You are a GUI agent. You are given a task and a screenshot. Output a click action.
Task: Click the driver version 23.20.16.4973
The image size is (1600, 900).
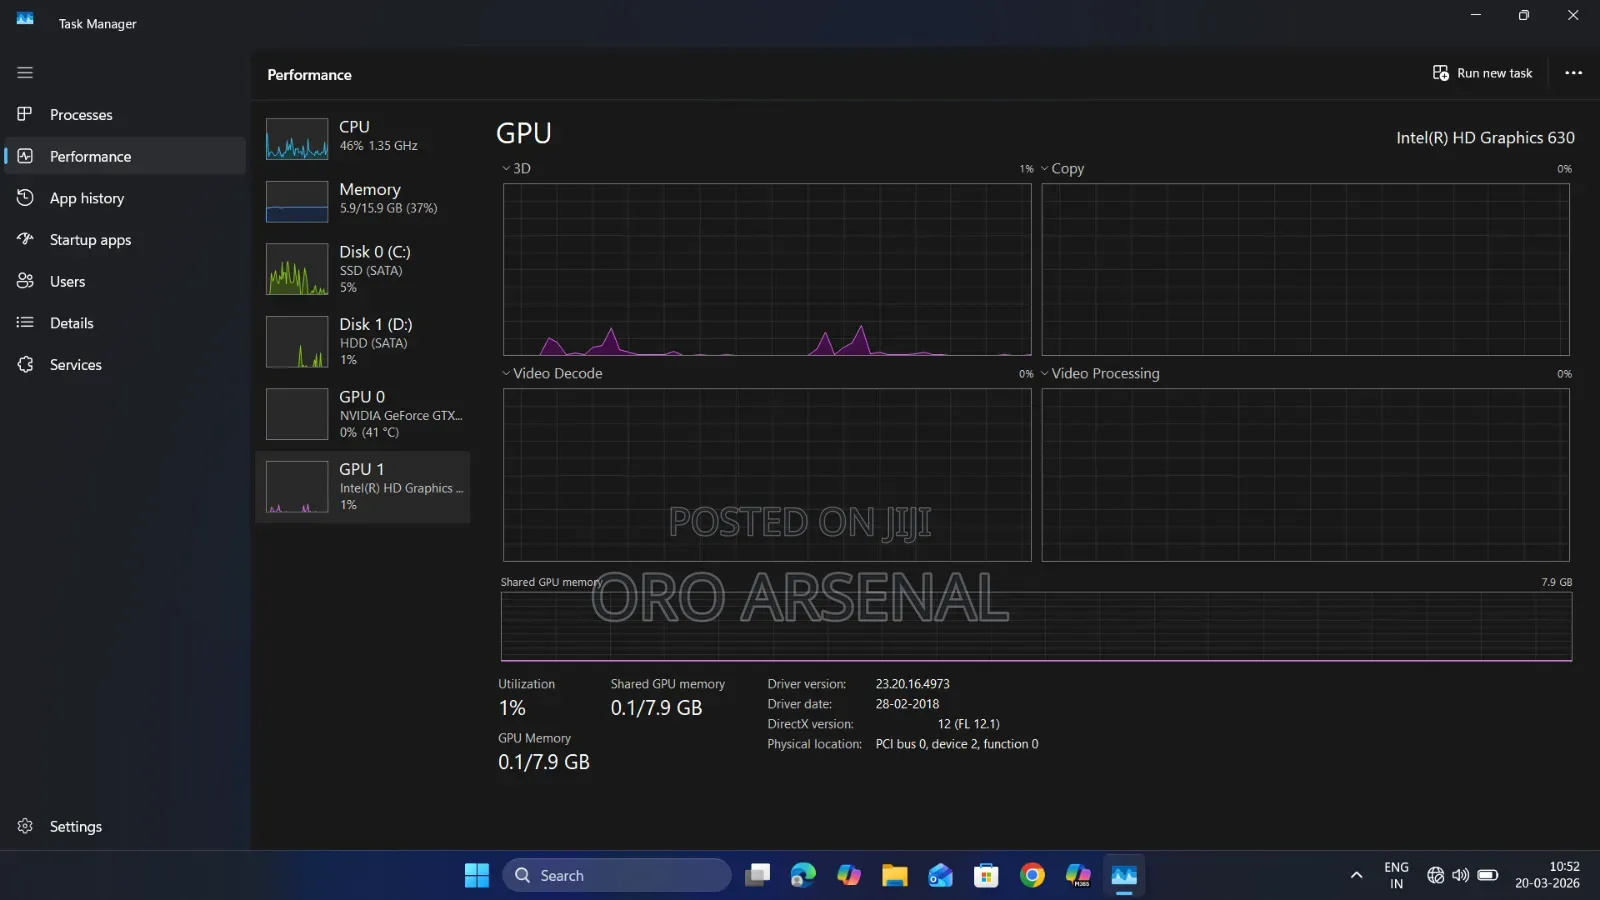click(x=913, y=684)
